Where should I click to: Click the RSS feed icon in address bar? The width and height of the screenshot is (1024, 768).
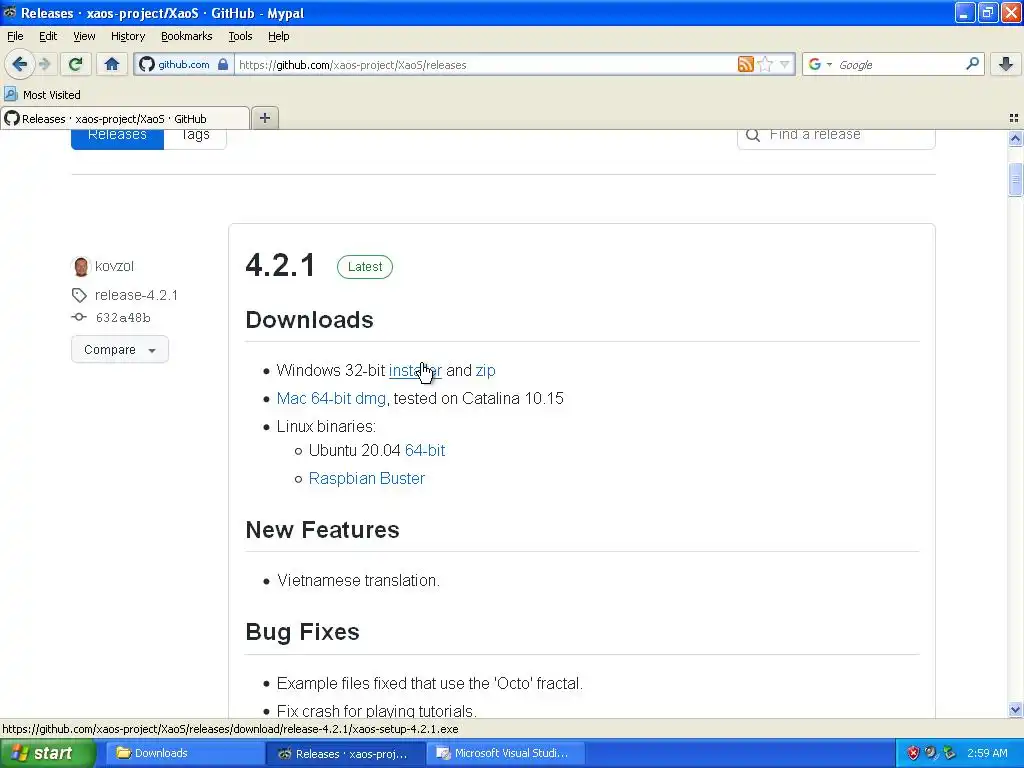pyautogui.click(x=745, y=64)
